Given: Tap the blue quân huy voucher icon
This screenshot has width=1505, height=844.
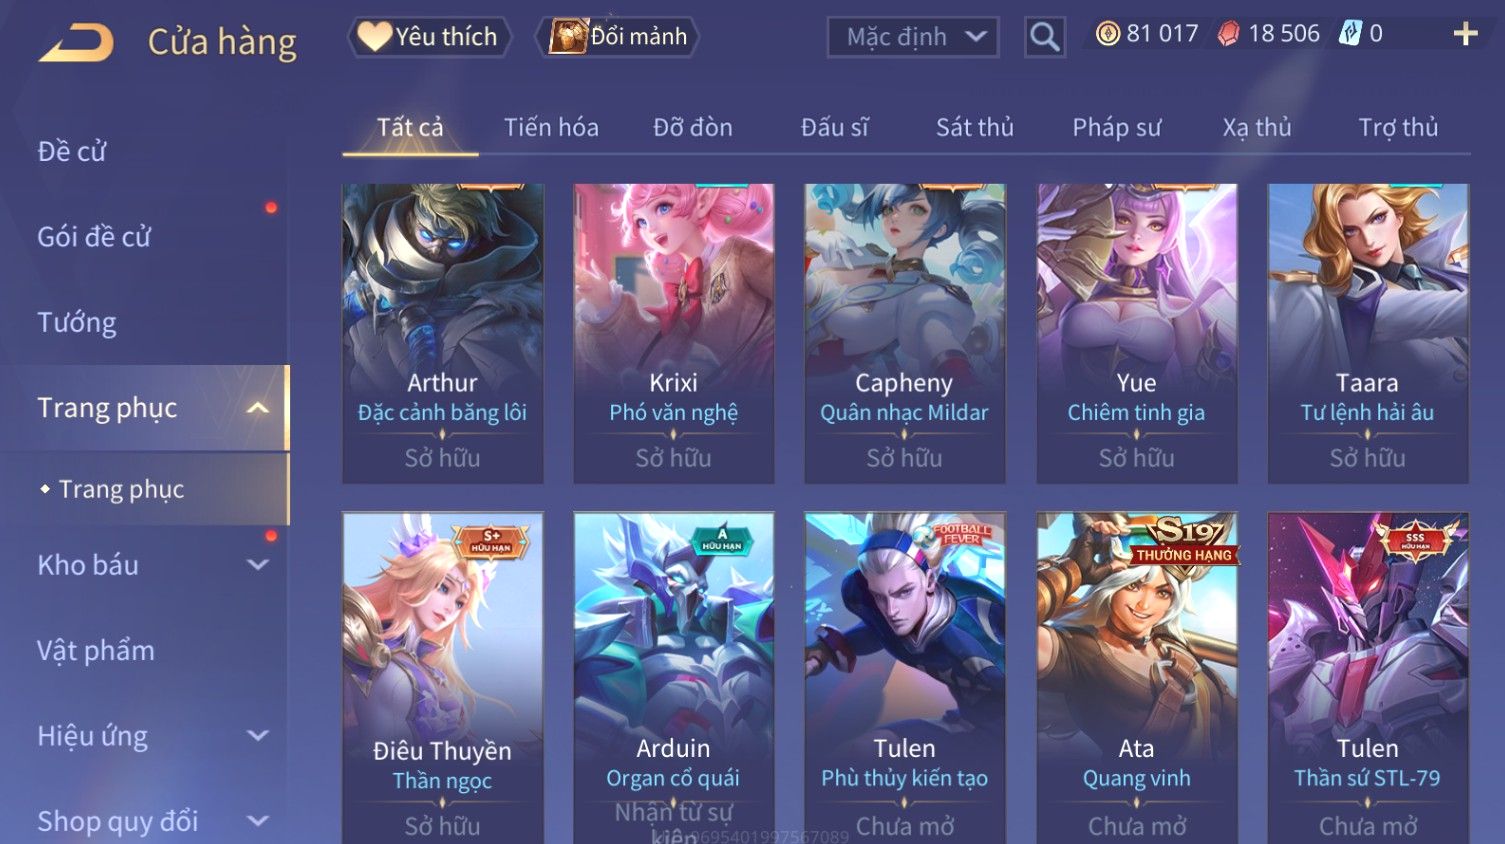Looking at the screenshot, I should coord(1350,33).
